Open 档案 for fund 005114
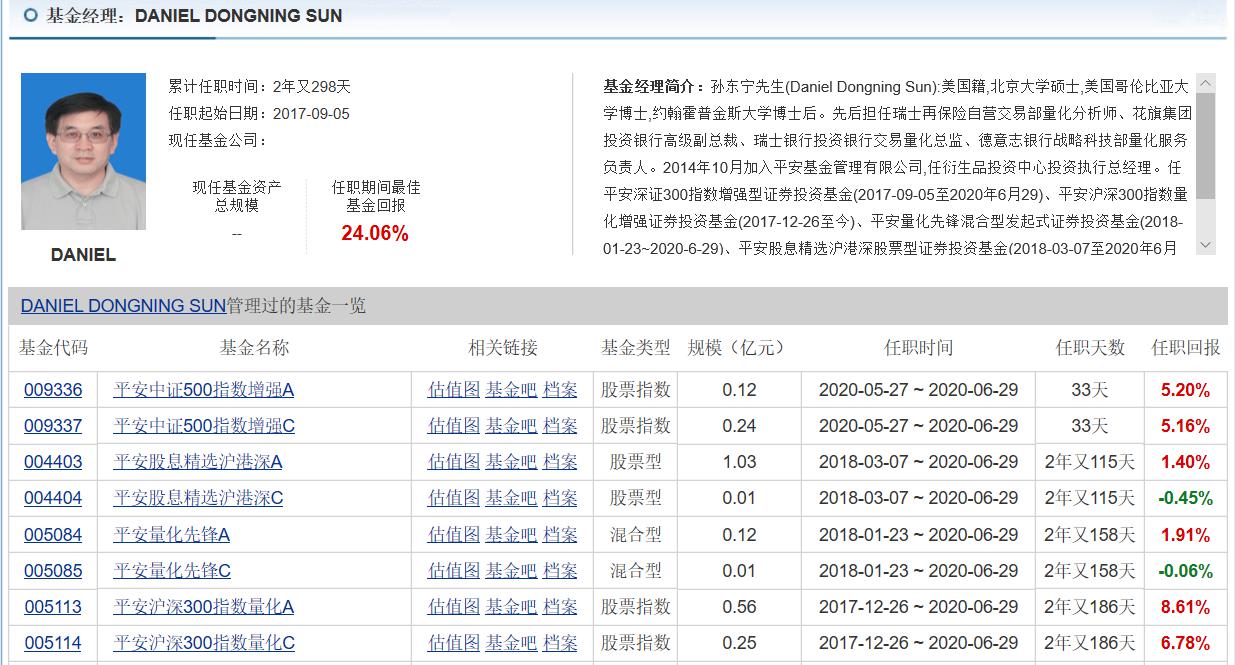Screen dimensions: 1235x665 coord(560,643)
